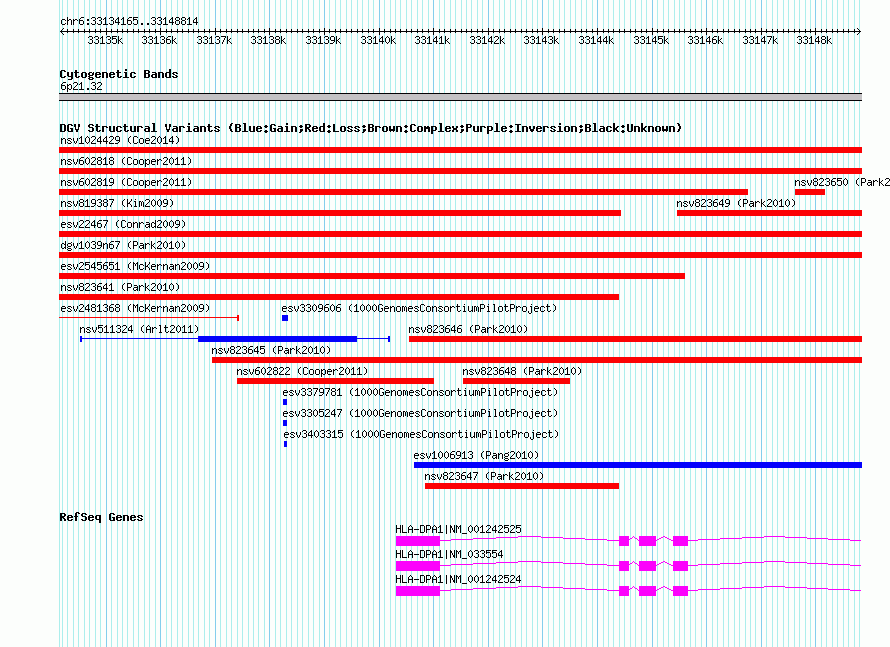
Task: Select esv2481368 (McKernan2009) label
Action: click(135, 308)
